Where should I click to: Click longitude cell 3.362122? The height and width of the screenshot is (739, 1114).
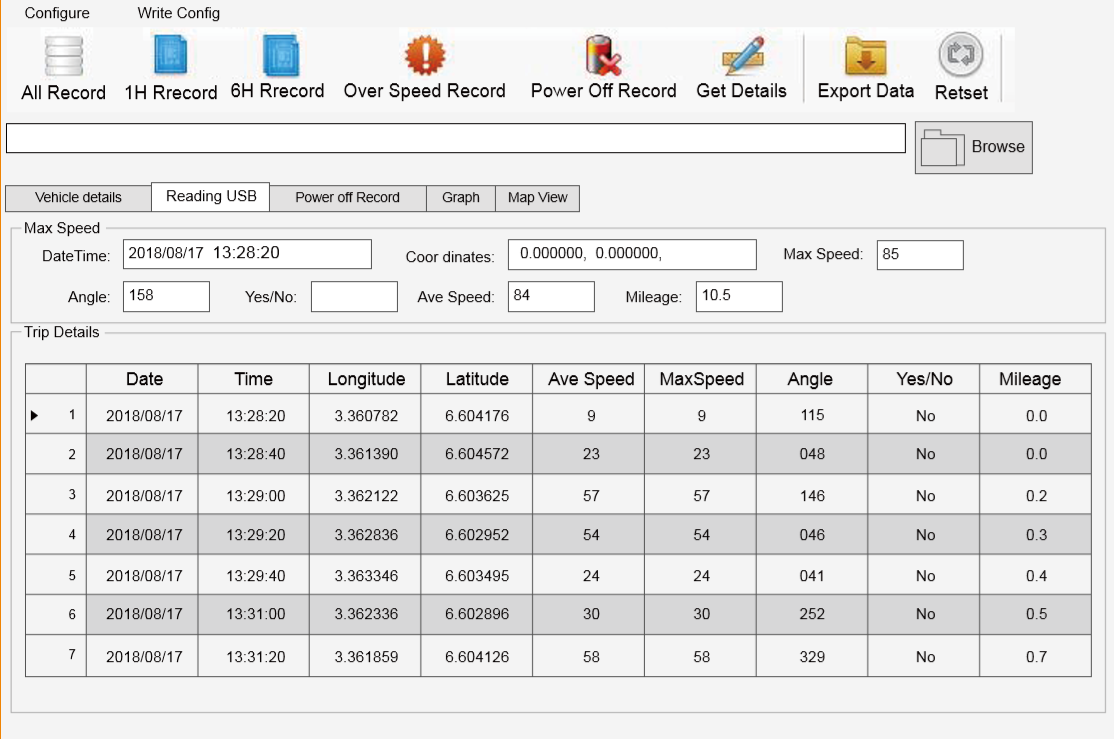[x=365, y=495]
